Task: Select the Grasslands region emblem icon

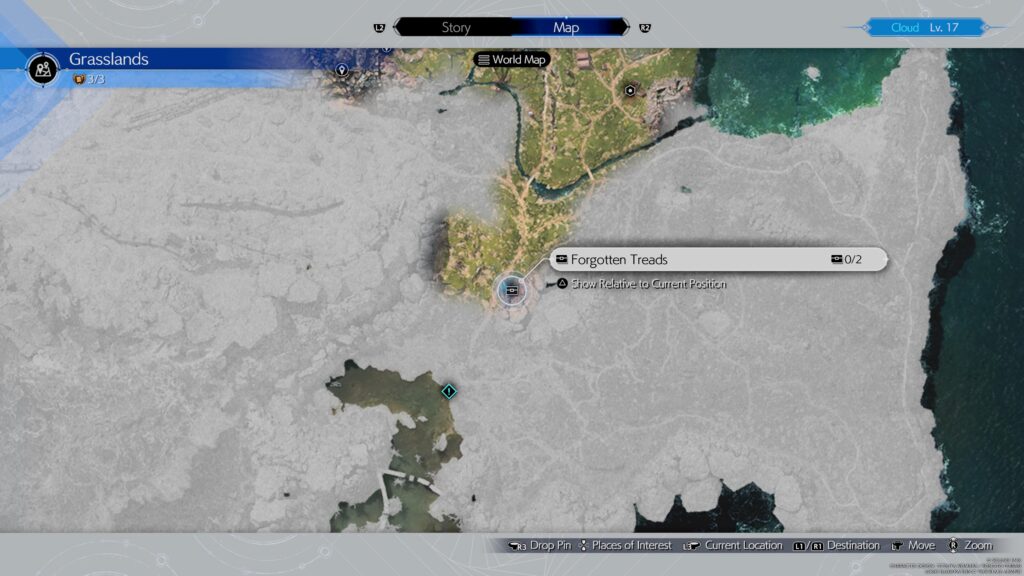Action: pos(42,68)
